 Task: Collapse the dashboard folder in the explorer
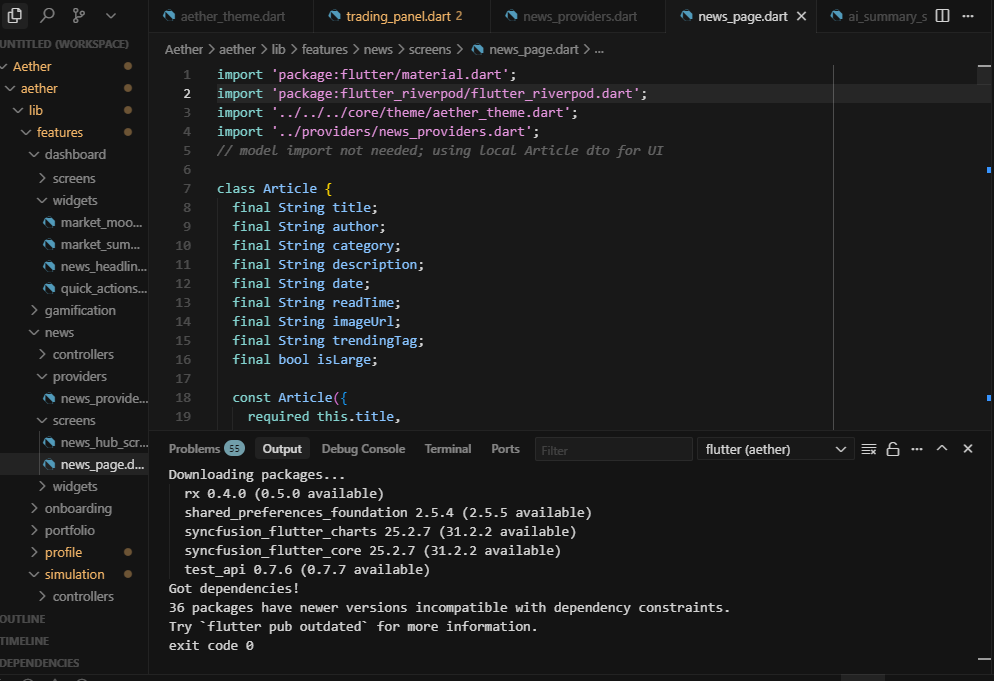coord(75,154)
